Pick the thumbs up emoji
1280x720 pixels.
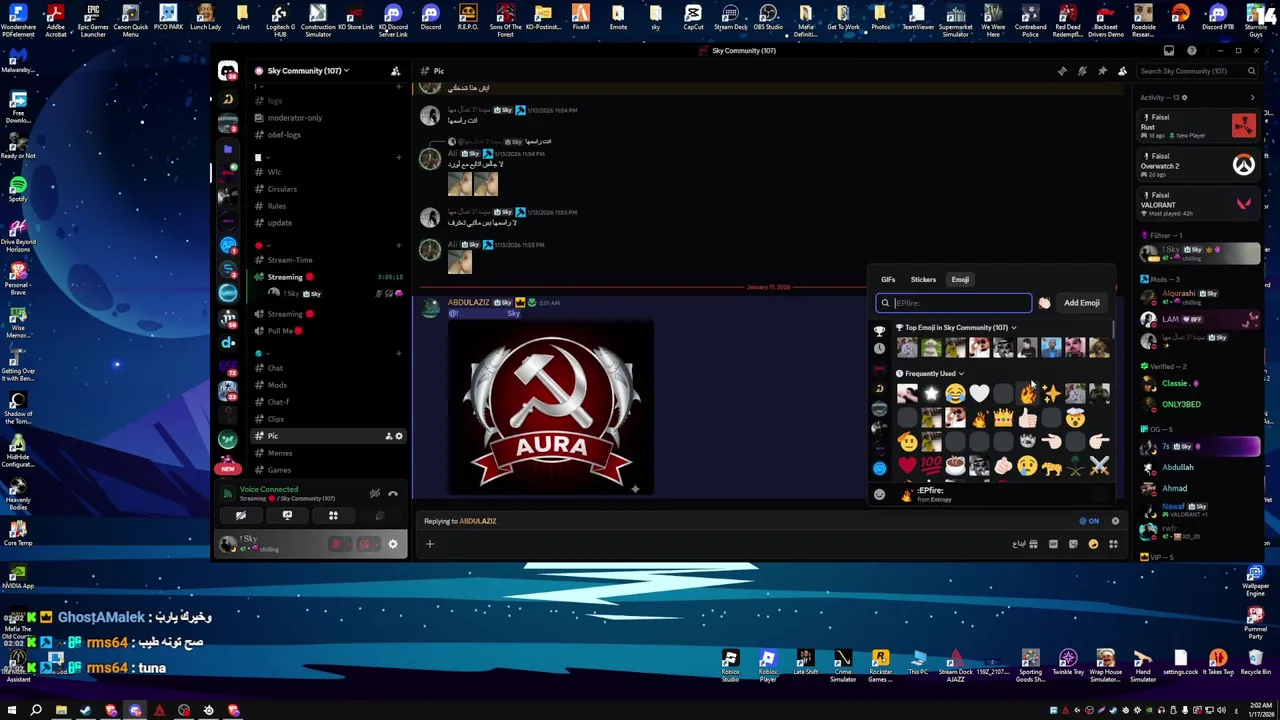(x=1027, y=418)
